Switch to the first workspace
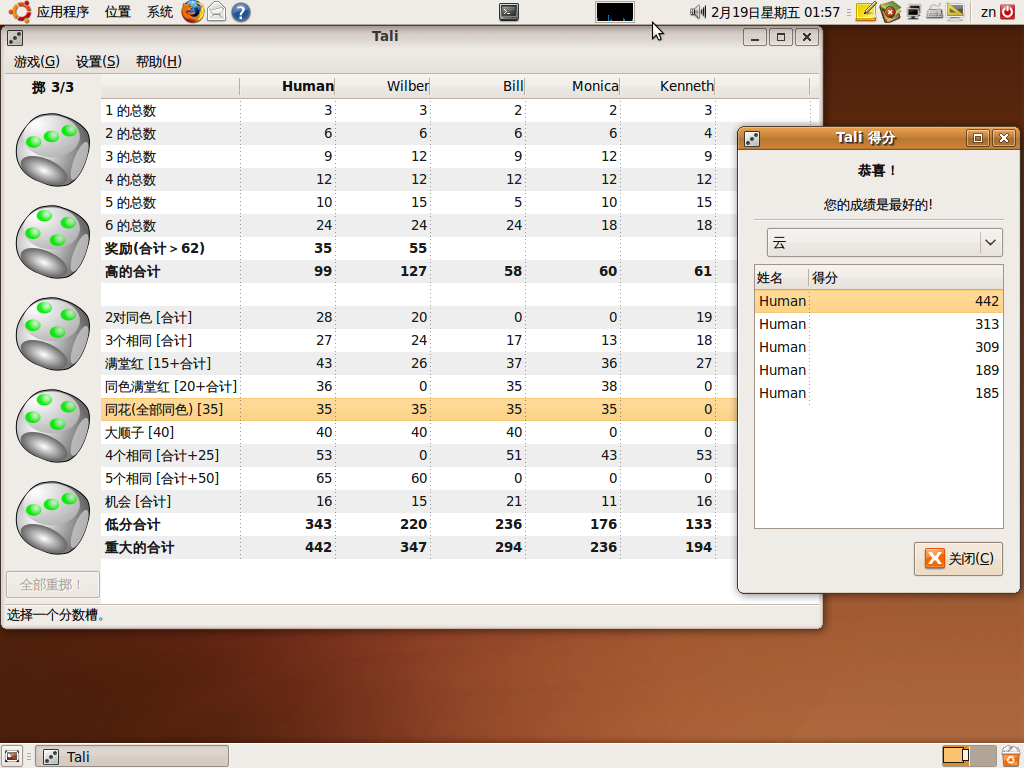Screen dimensions: 1024x768 click(955, 756)
